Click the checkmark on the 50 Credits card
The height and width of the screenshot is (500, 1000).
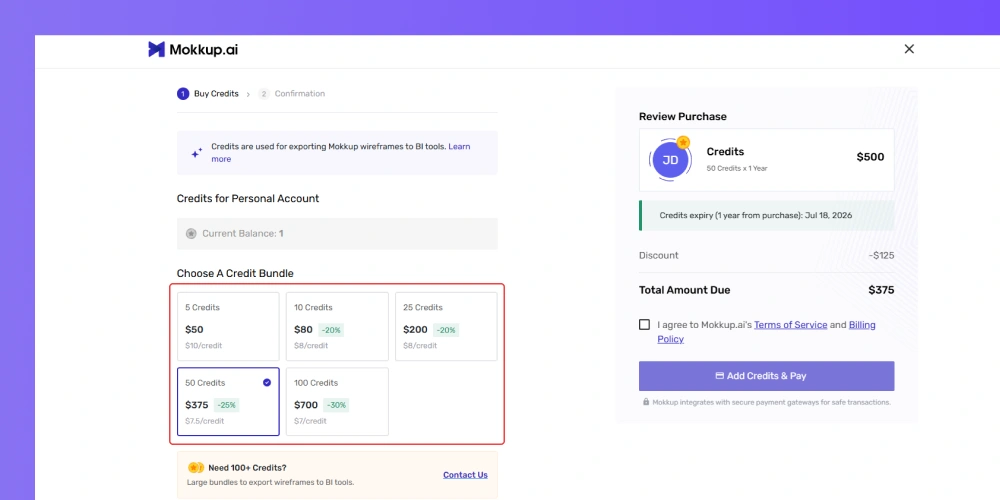point(267,383)
